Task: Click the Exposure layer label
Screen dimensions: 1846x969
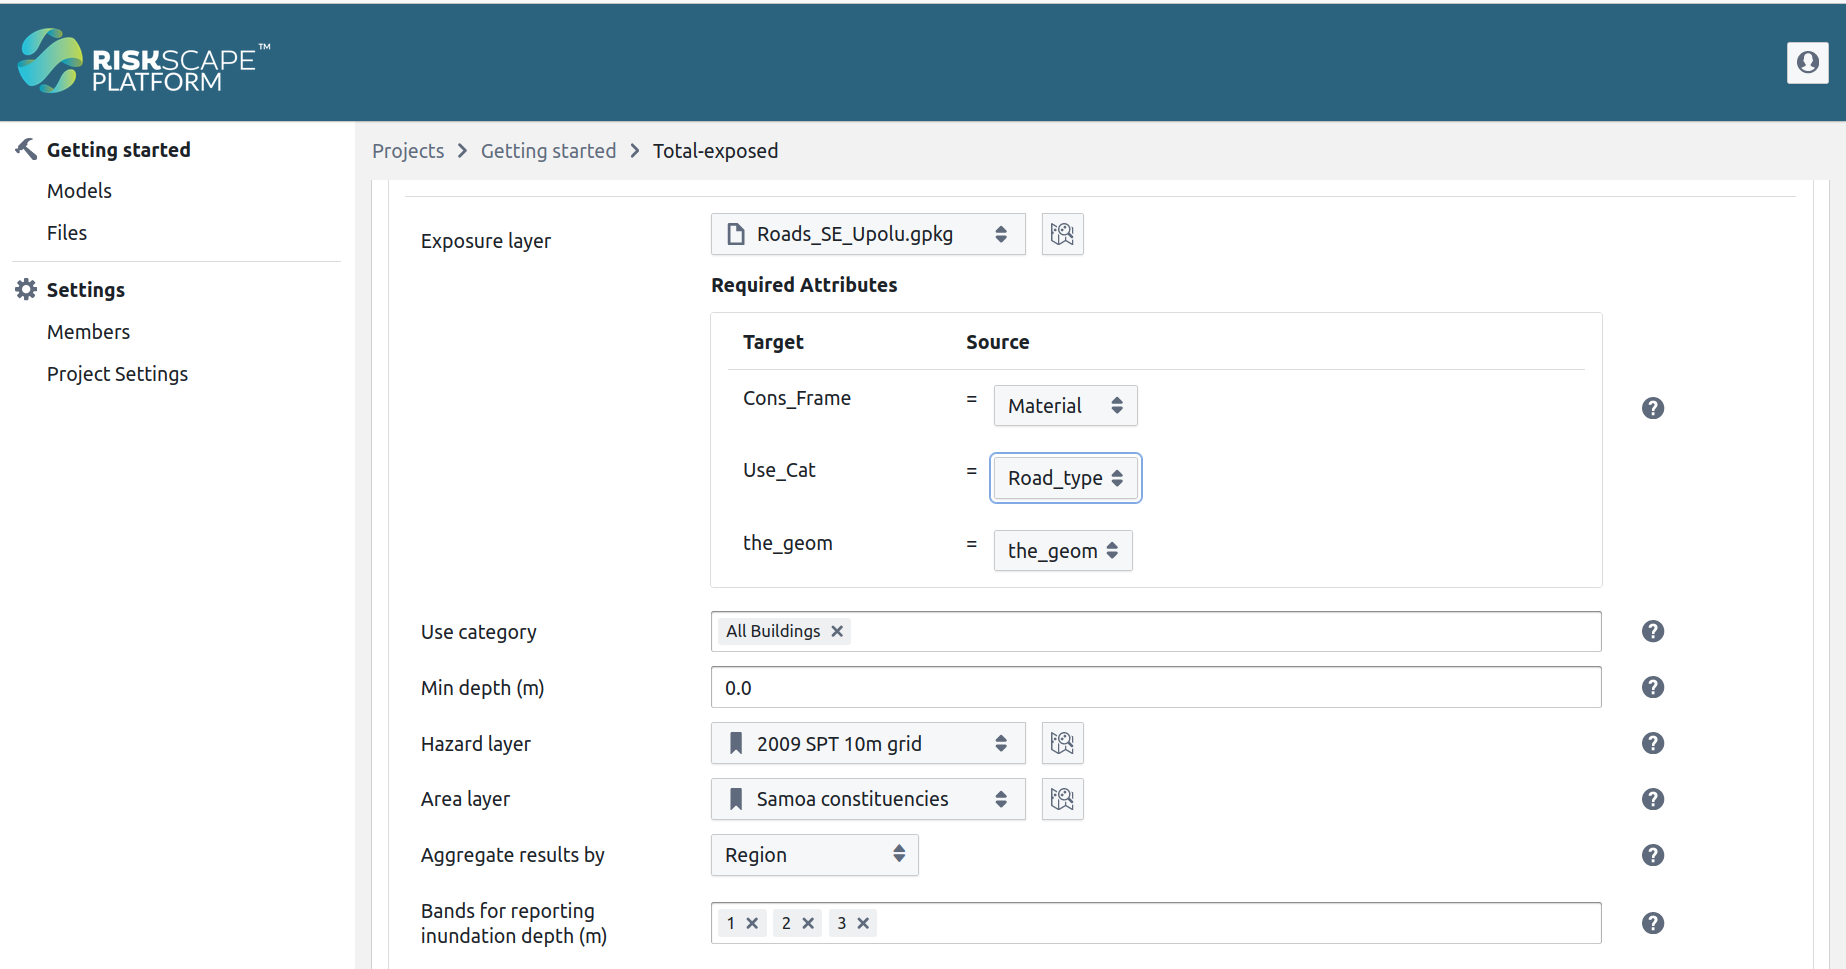Action: pos(485,241)
